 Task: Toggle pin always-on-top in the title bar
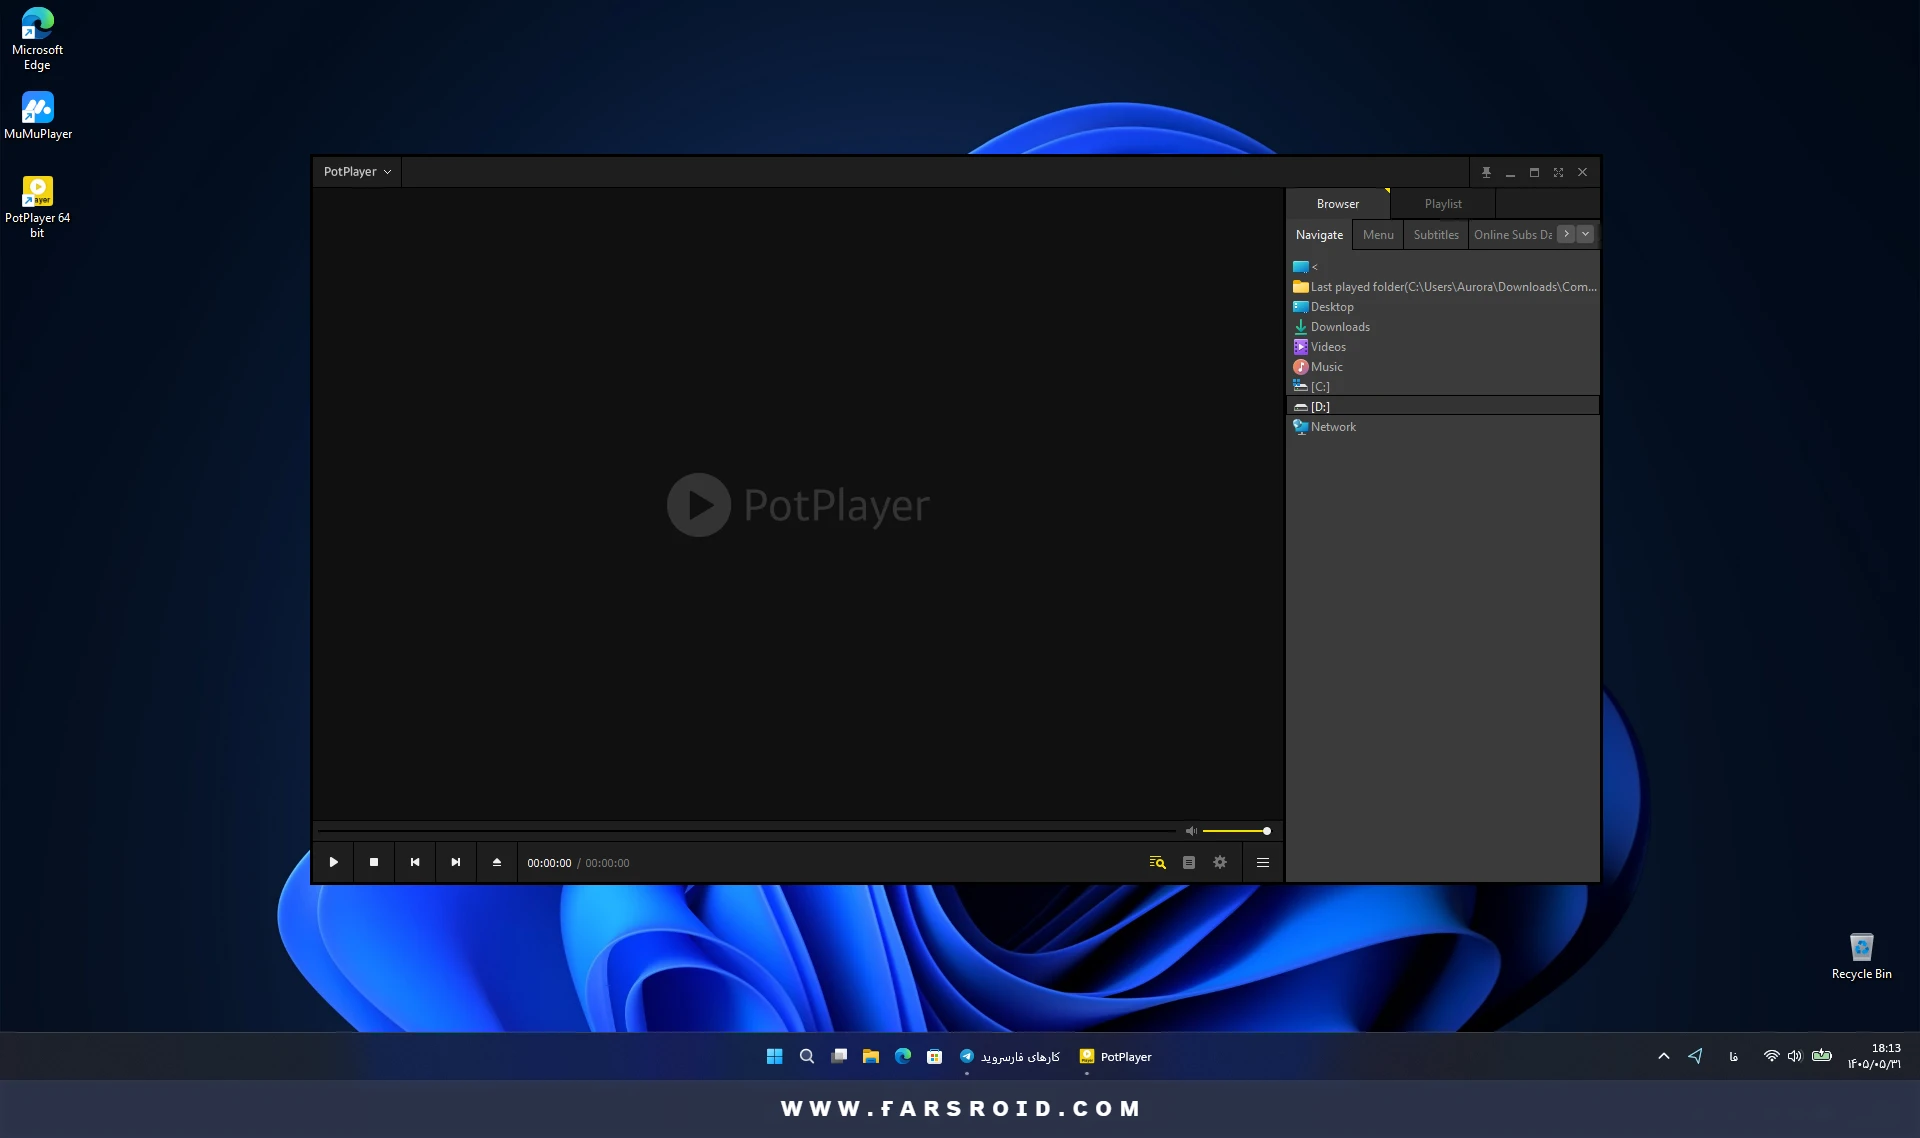coord(1486,172)
